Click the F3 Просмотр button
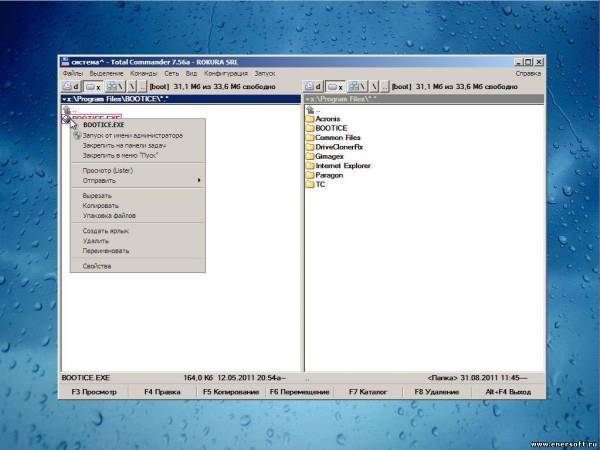The height and width of the screenshot is (450, 600). pyautogui.click(x=94, y=392)
